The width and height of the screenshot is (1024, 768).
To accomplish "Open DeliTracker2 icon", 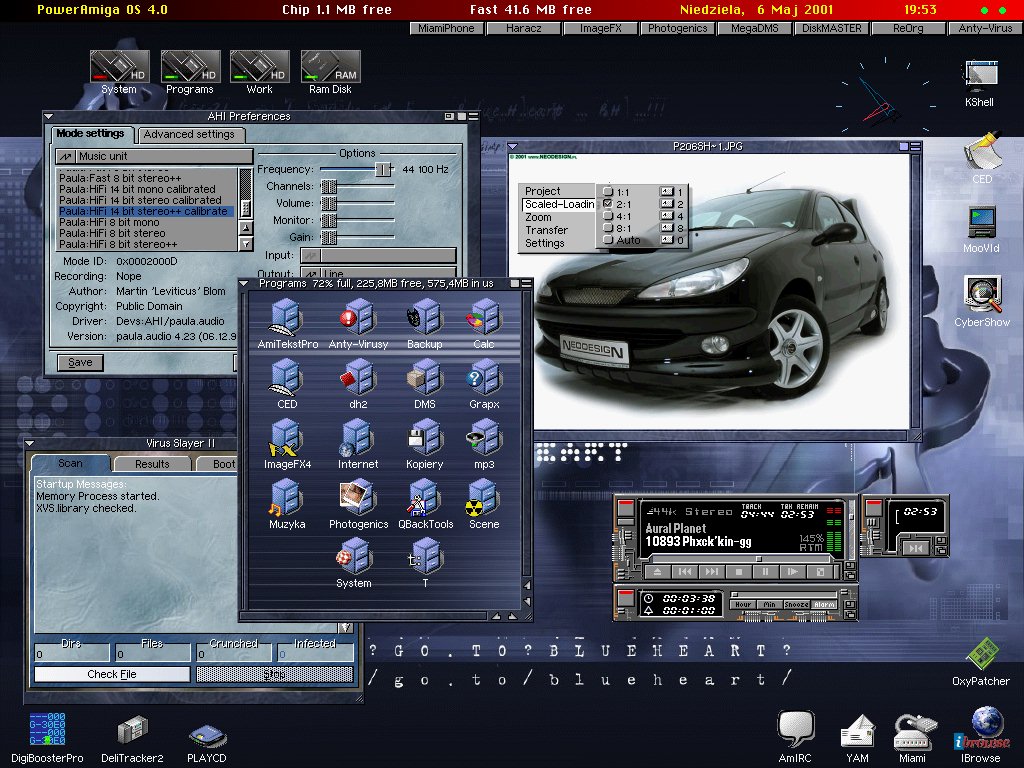I will [x=133, y=739].
